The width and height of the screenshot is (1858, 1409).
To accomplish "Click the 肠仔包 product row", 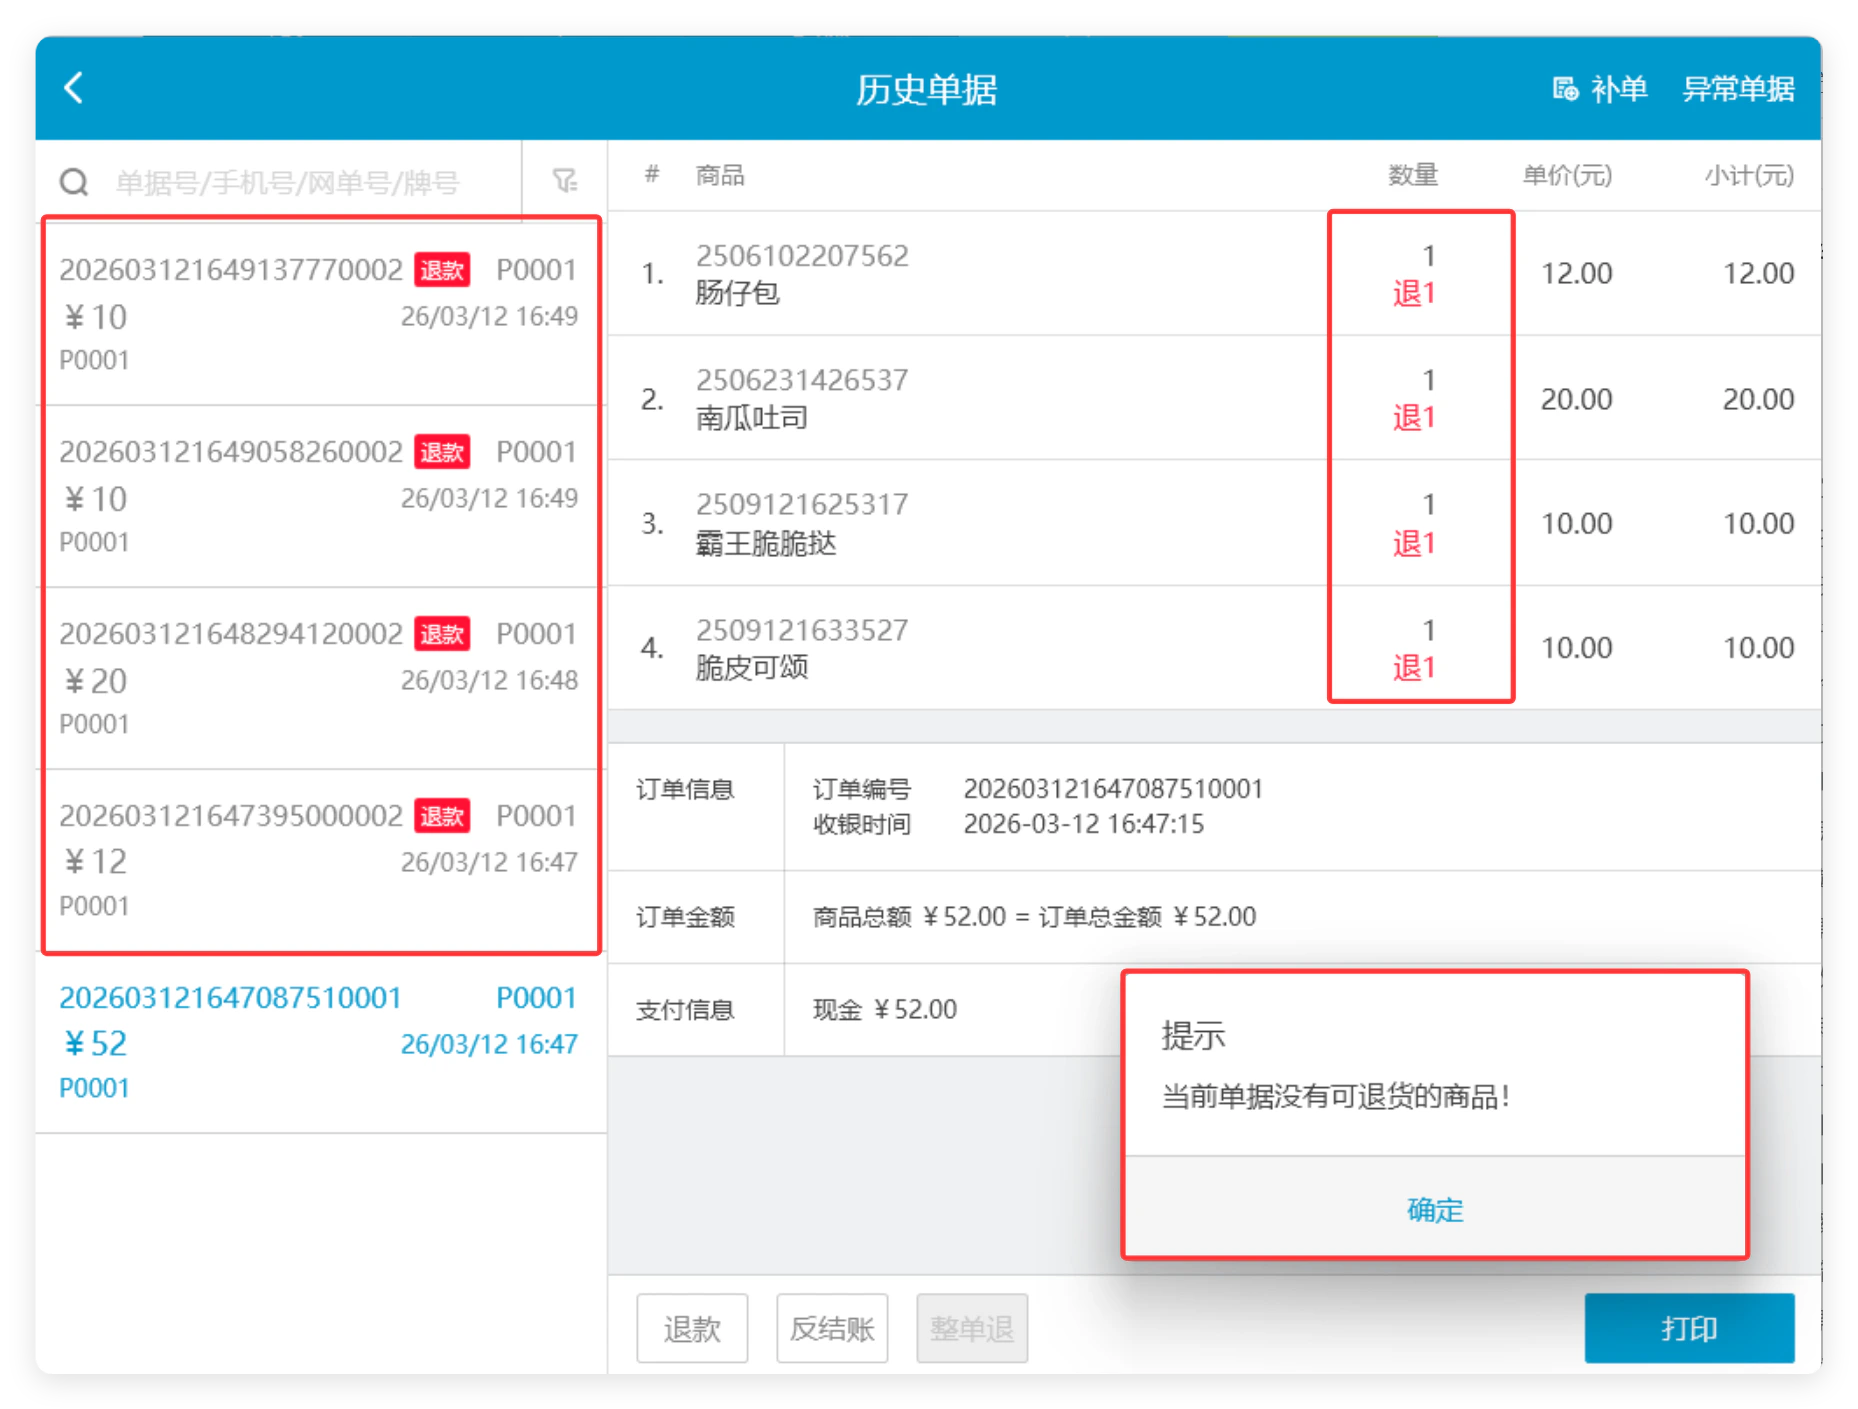I will pyautogui.click(x=1214, y=273).
